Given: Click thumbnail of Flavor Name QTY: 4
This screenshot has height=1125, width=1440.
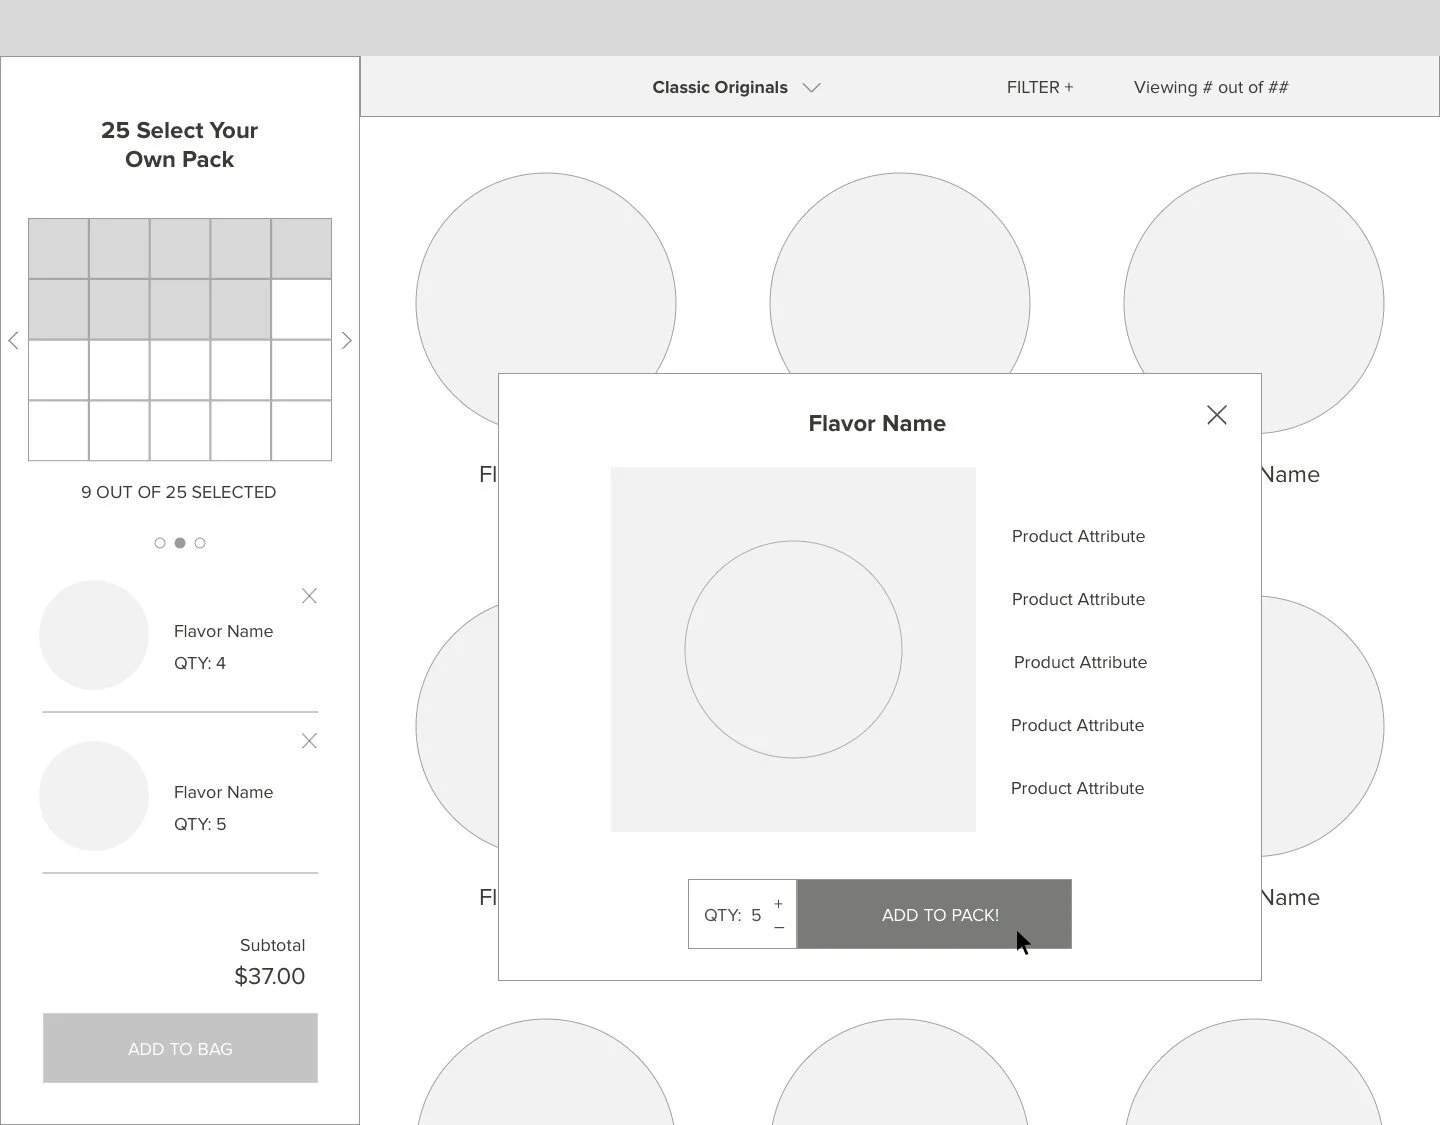Looking at the screenshot, I should click(x=94, y=635).
